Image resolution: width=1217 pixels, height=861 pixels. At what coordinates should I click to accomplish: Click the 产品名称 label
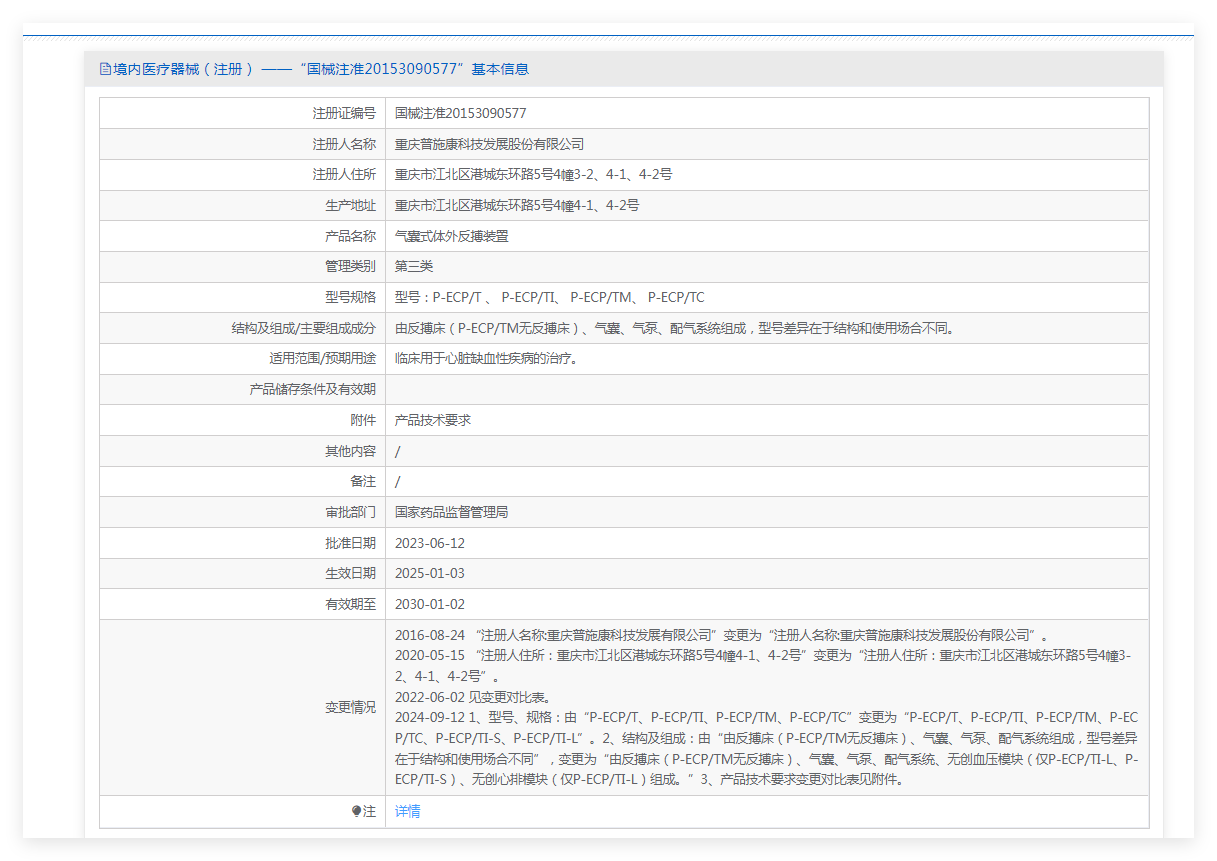(x=351, y=237)
